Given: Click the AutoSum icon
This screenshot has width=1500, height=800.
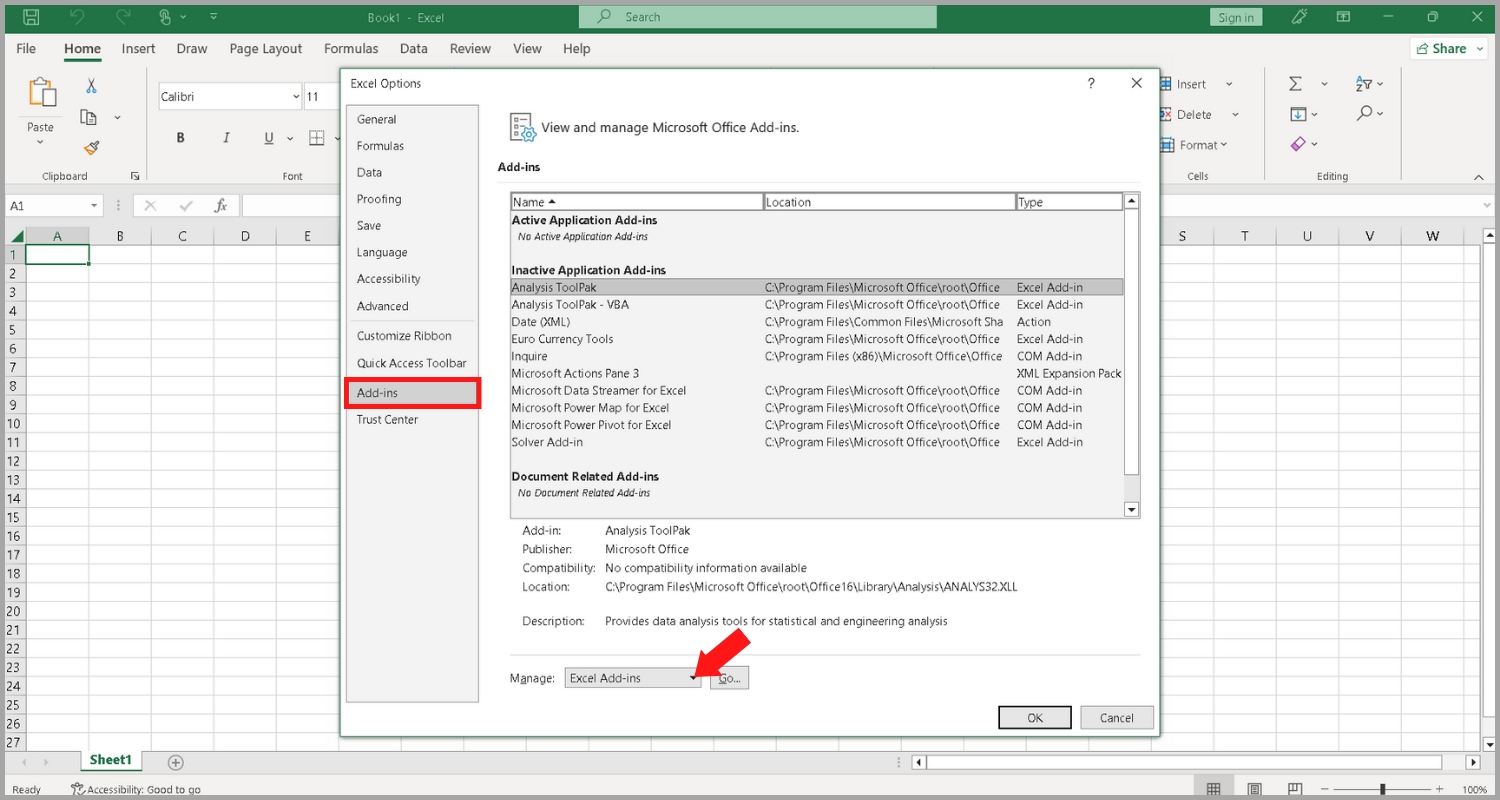Looking at the screenshot, I should click(x=1296, y=83).
